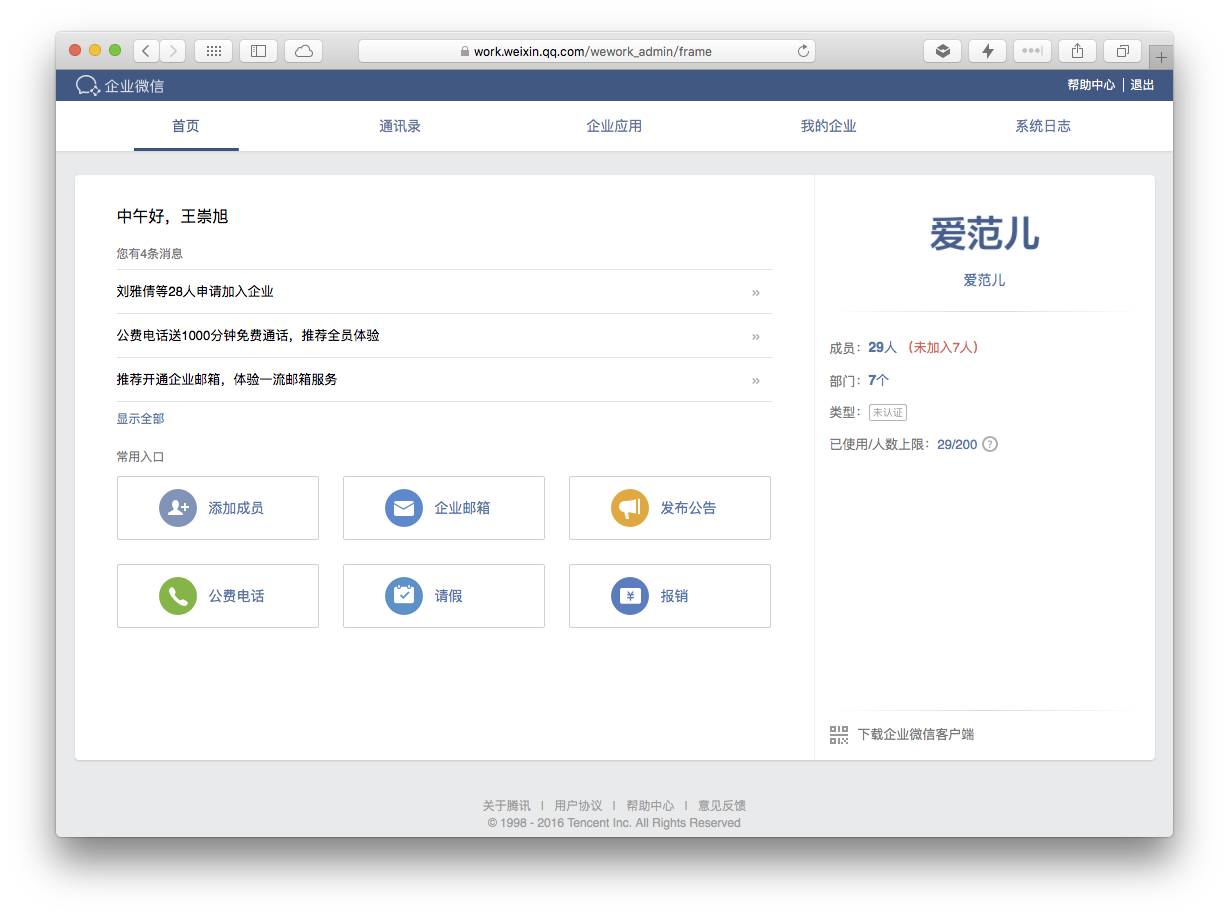Click the 公费电话 green phone icon
The height and width of the screenshot is (917, 1229).
(x=178, y=596)
